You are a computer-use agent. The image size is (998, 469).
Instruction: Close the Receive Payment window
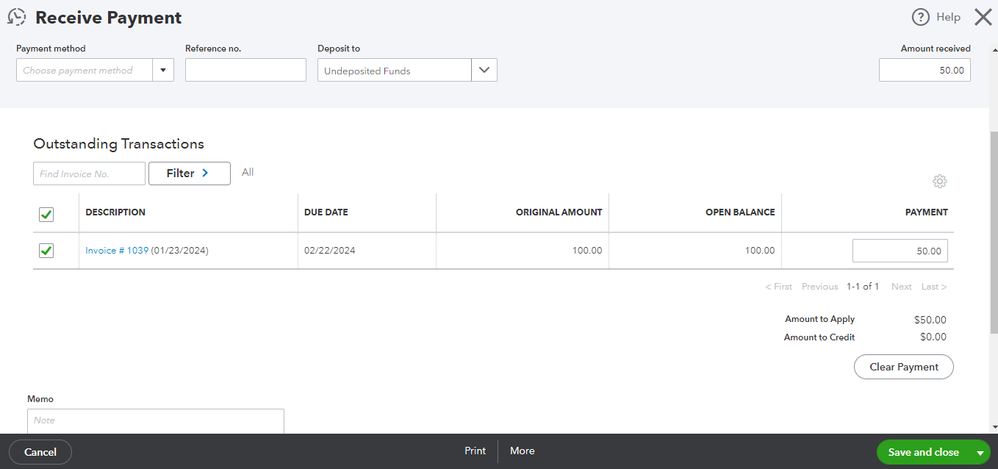982,17
